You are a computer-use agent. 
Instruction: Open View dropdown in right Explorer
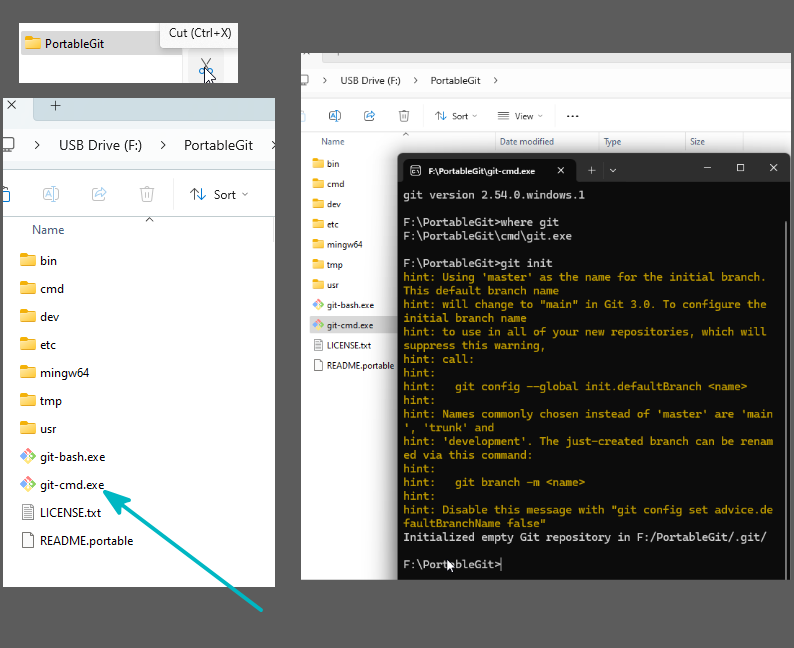tap(520, 116)
